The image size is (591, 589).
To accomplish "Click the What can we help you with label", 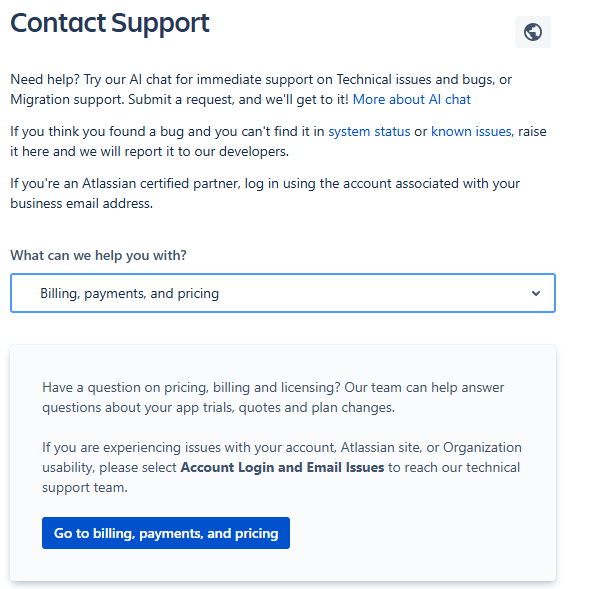I will pyautogui.click(x=98, y=255).
